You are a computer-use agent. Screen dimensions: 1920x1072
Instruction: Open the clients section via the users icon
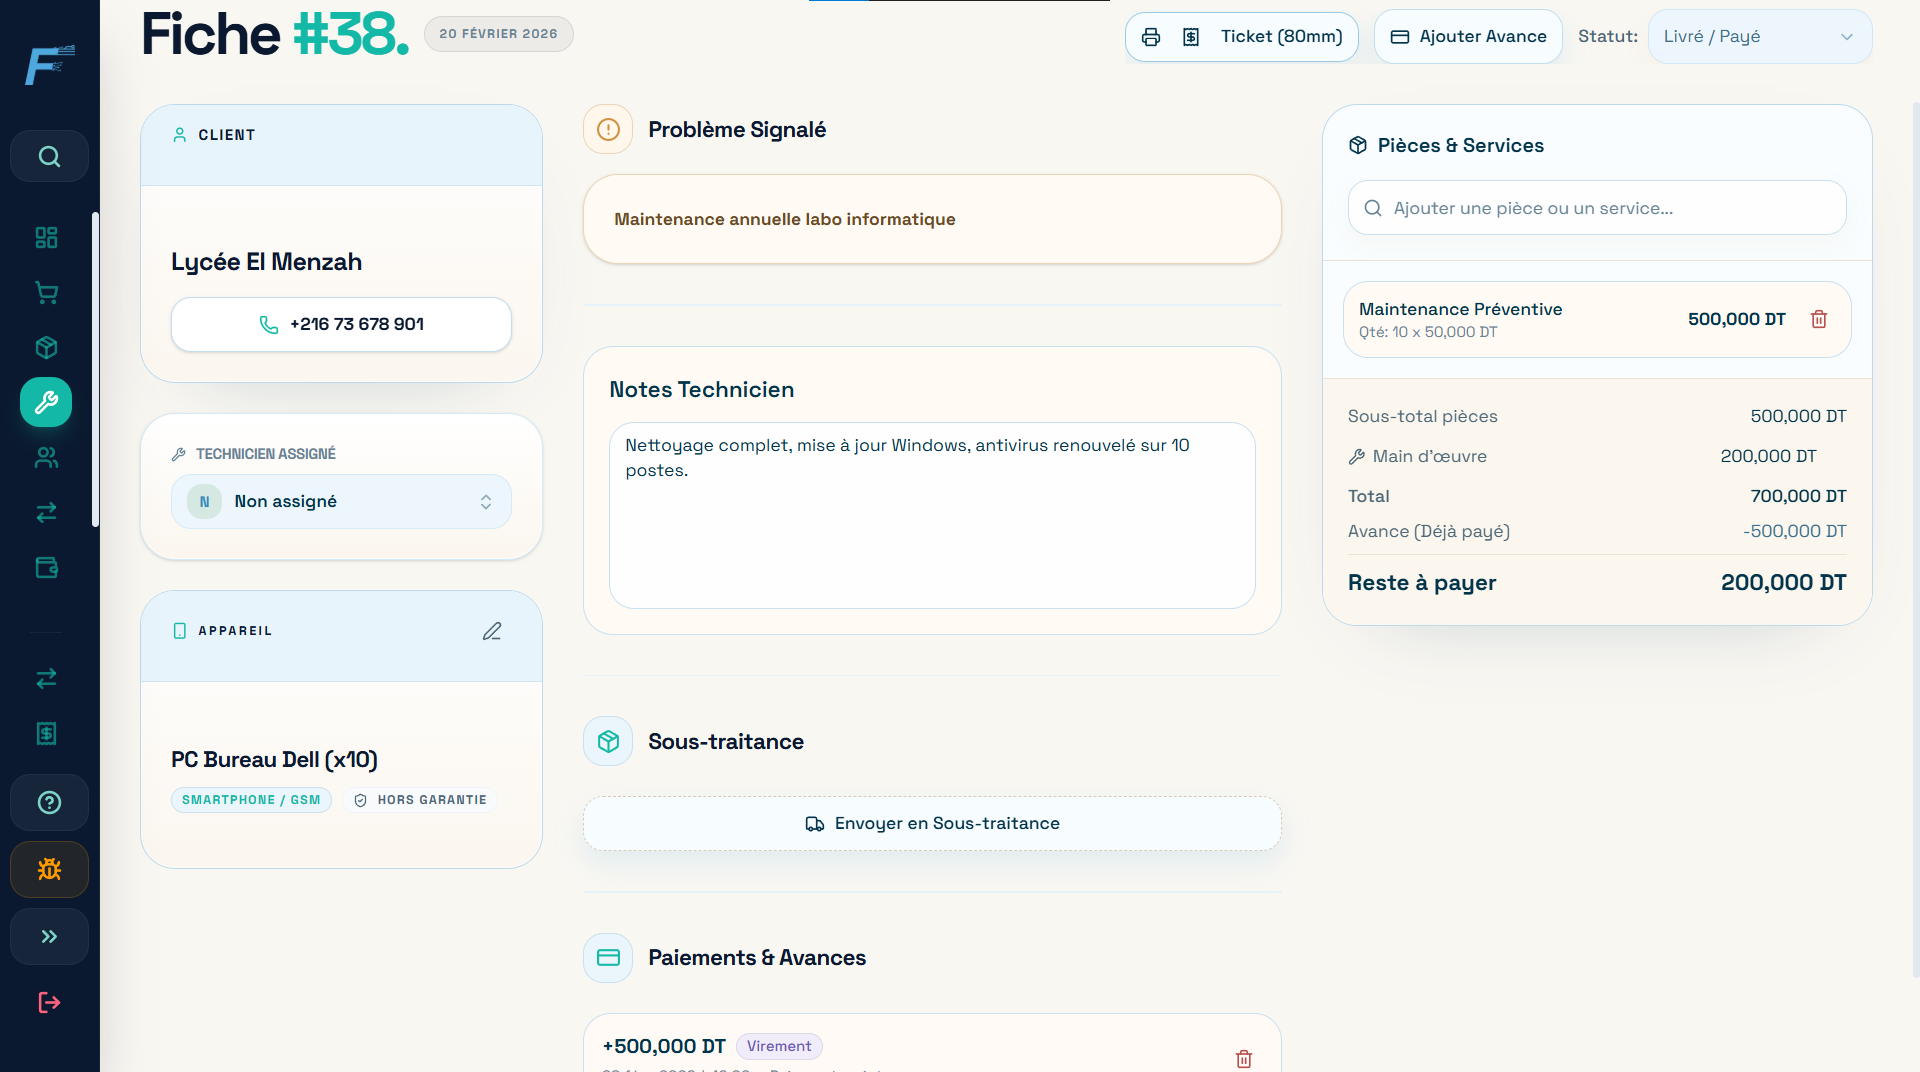pyautogui.click(x=45, y=458)
